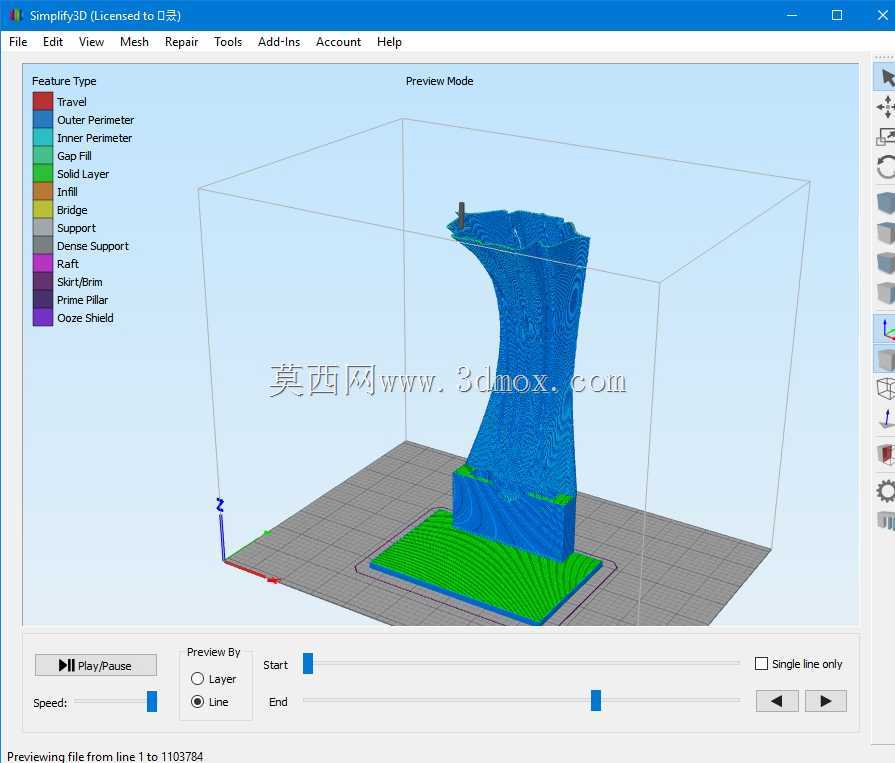Click the Outer Perimeter blue swatch
Image resolution: width=895 pixels, height=763 pixels.
click(43, 119)
